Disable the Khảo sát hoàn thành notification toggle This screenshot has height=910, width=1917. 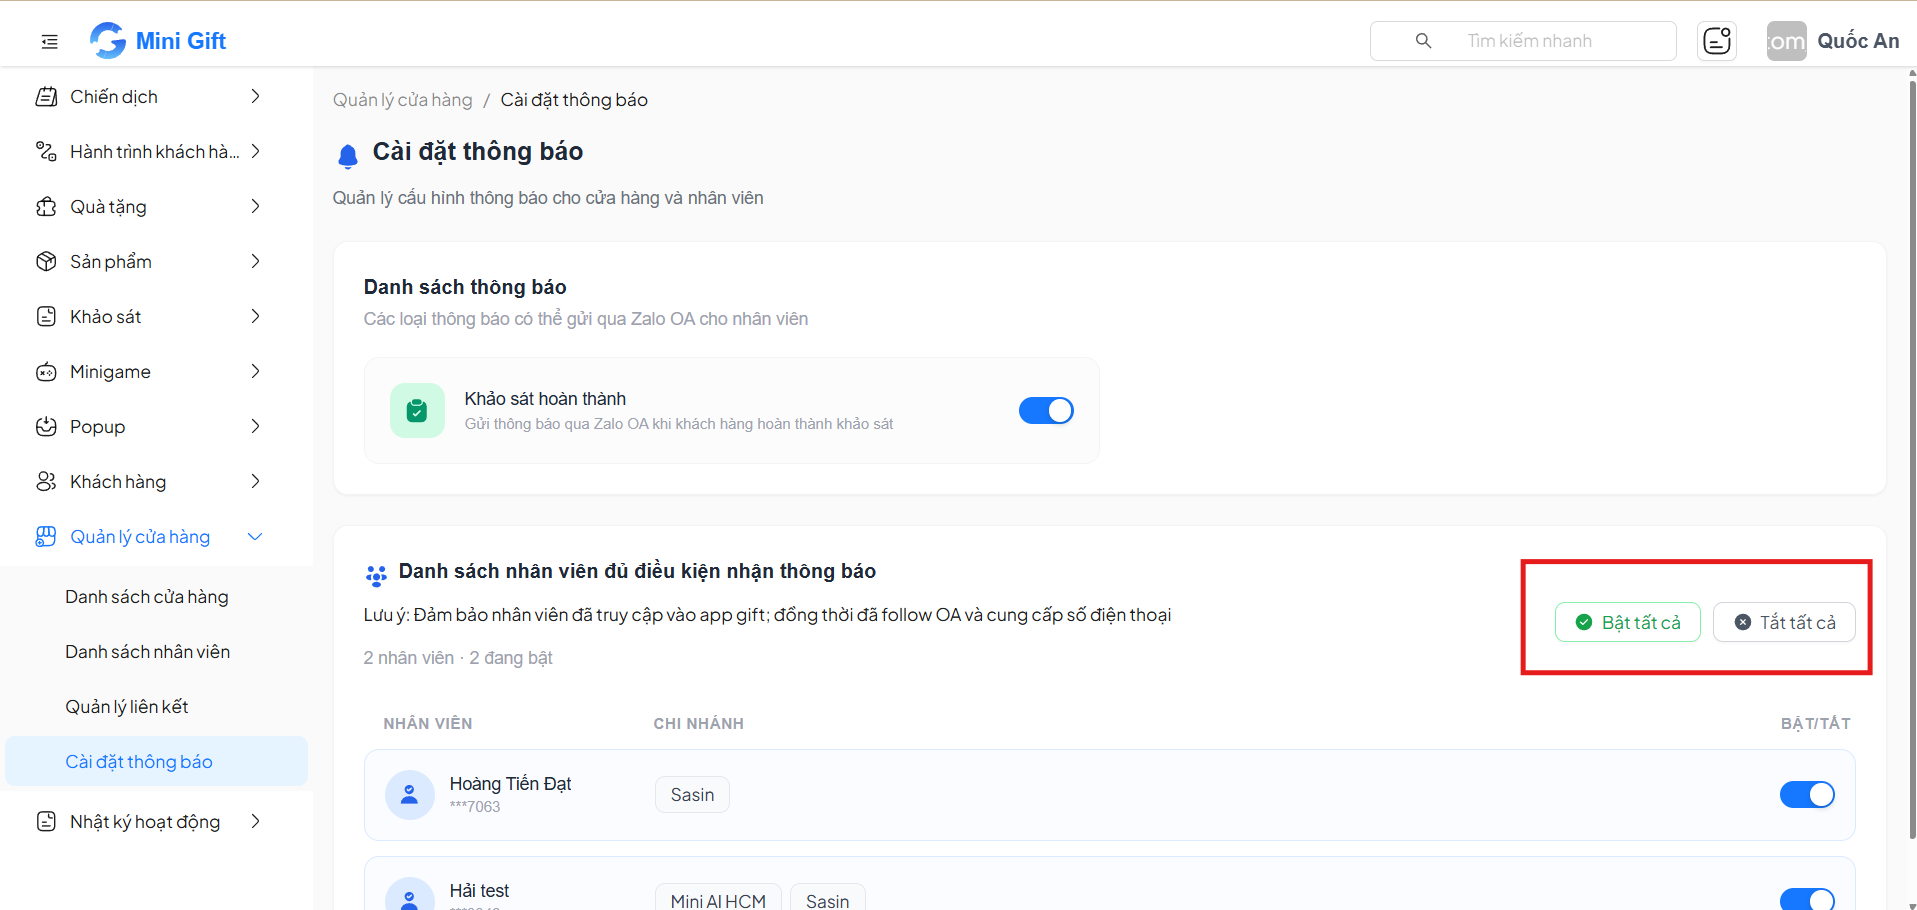tap(1046, 411)
